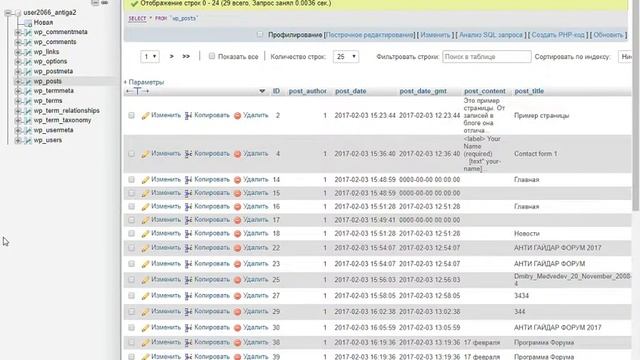The width and height of the screenshot is (640, 360).
Task: Click the pencil edit icon in row ID 30
Action: [145, 328]
